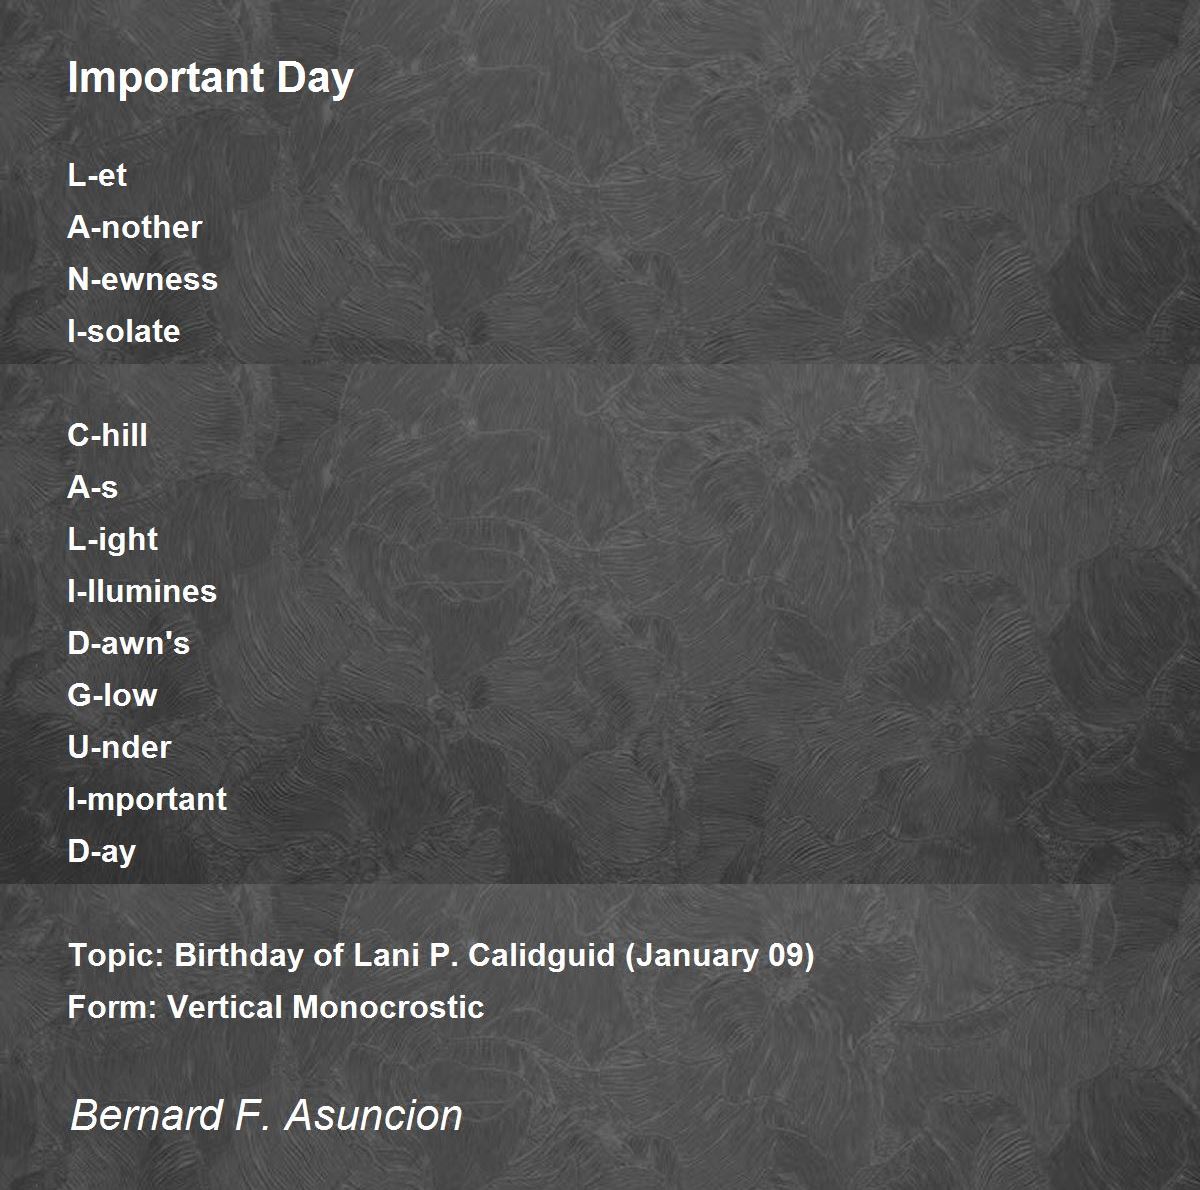This screenshot has width=1200, height=1190.
Task: Click the 'Important Day' poem title
Action: (x=211, y=79)
